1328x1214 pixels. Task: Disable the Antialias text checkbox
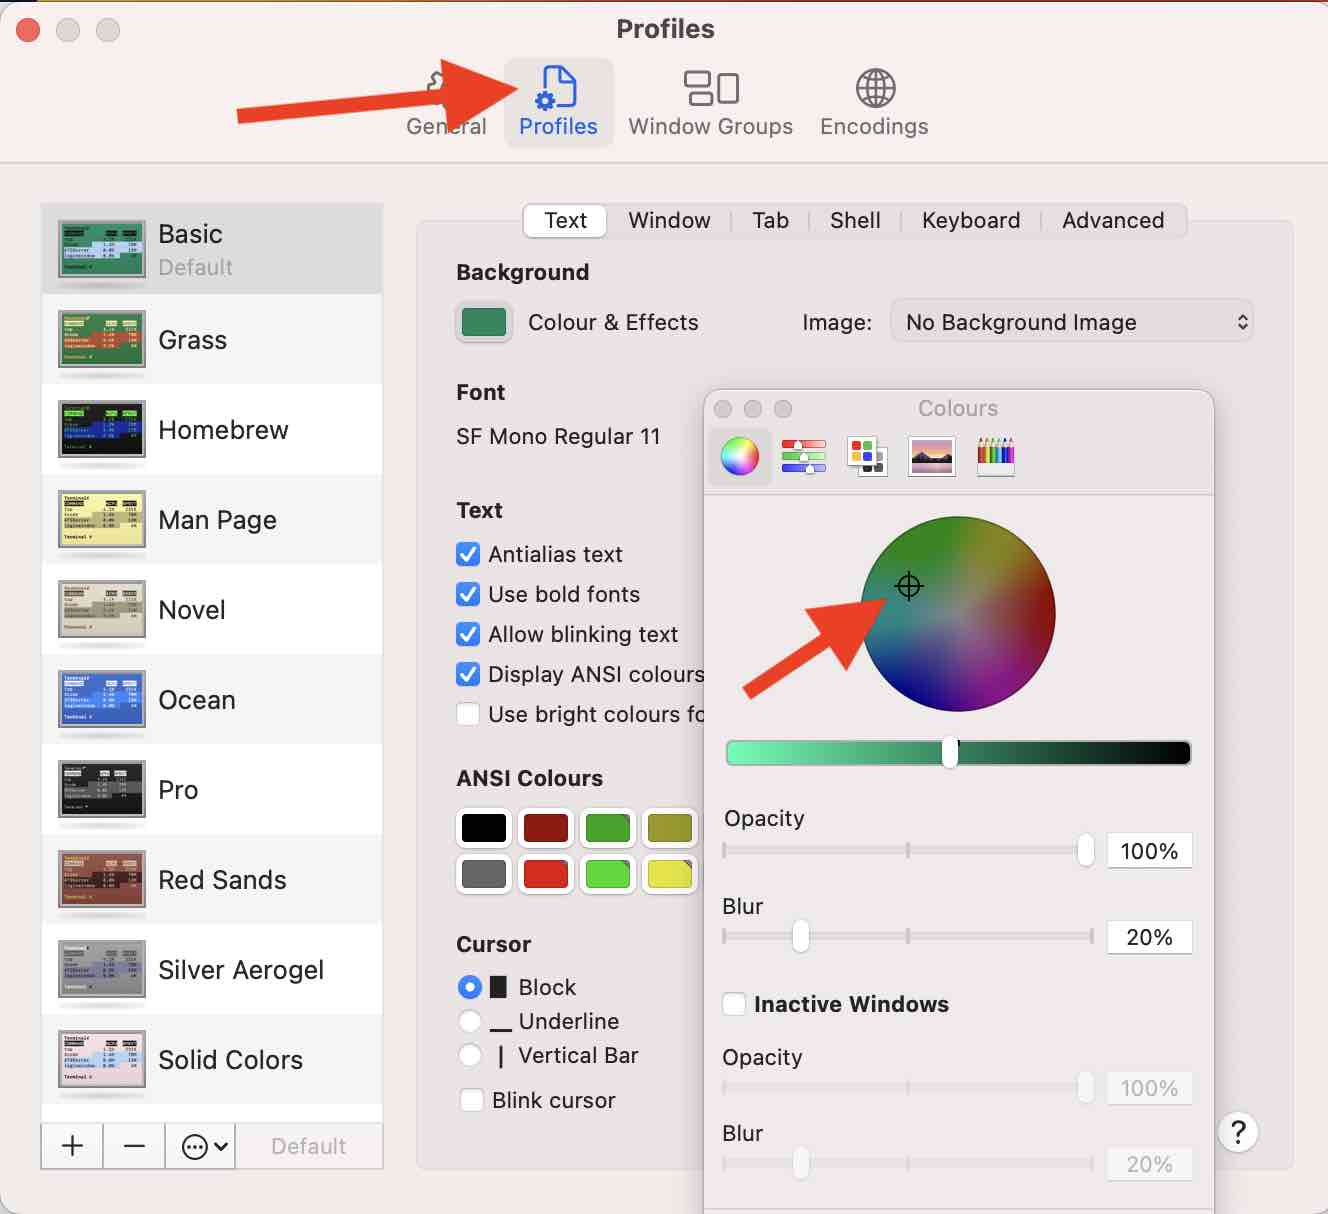467,554
